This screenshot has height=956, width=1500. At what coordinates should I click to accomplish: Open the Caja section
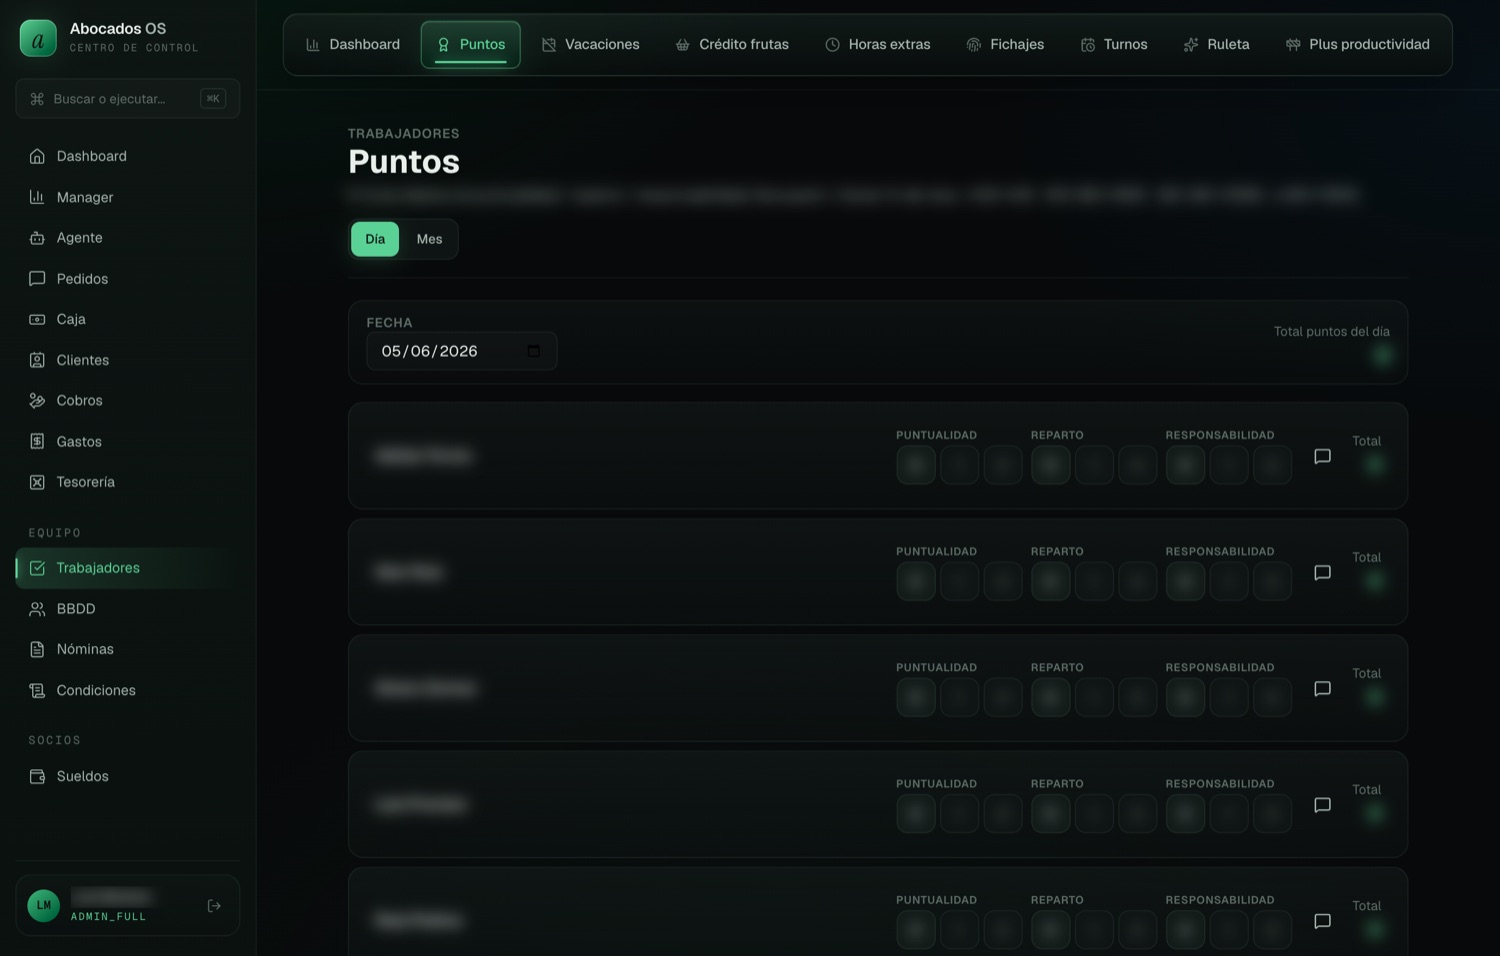(127, 319)
